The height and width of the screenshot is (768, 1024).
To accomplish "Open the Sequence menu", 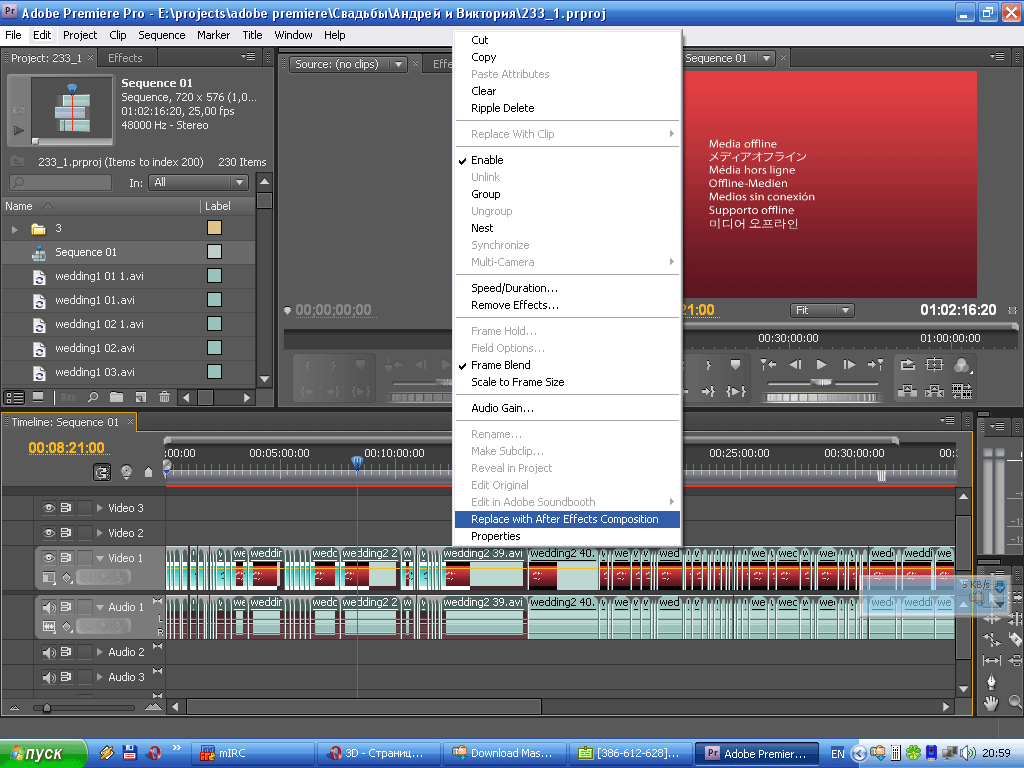I will 161,35.
